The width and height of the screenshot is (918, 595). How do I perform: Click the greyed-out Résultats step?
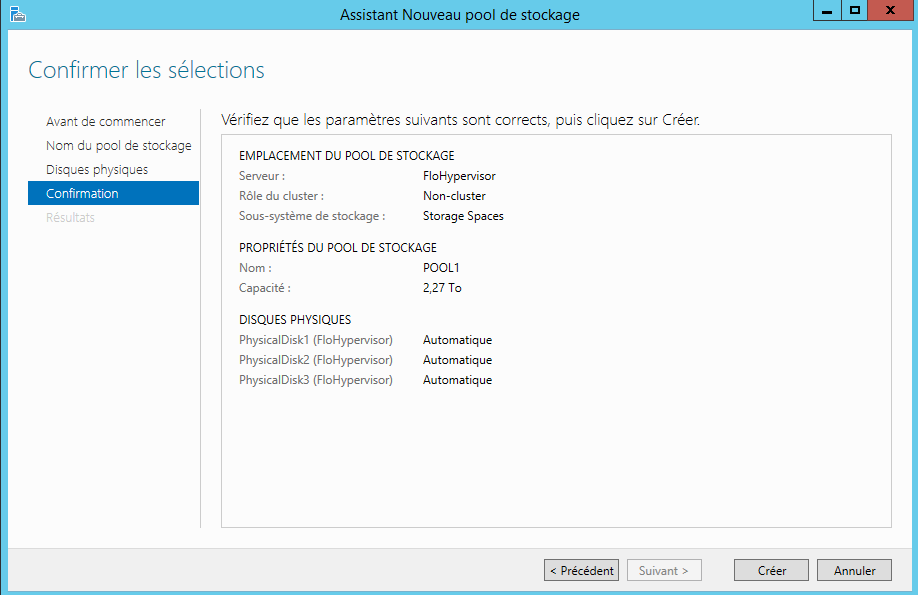pos(70,218)
